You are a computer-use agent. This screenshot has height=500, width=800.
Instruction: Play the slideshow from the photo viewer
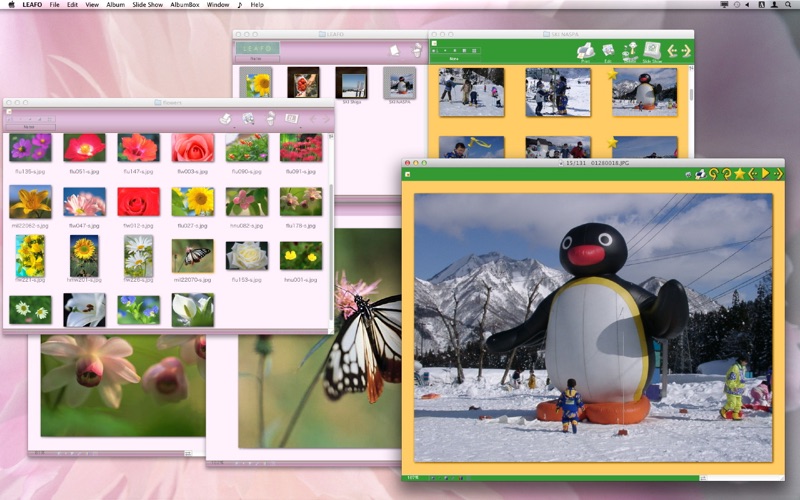pos(765,174)
